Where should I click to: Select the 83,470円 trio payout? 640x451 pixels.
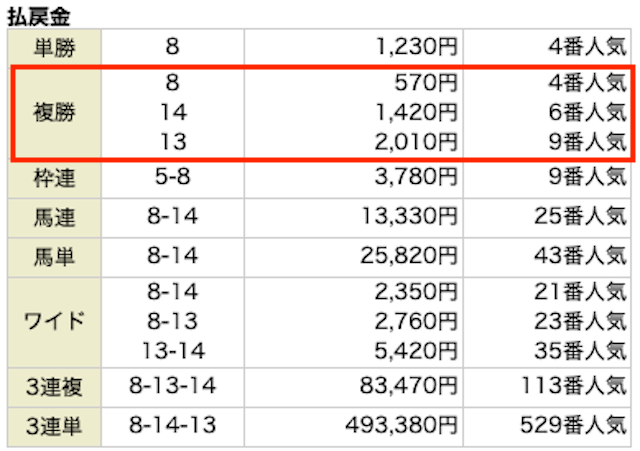click(x=409, y=386)
